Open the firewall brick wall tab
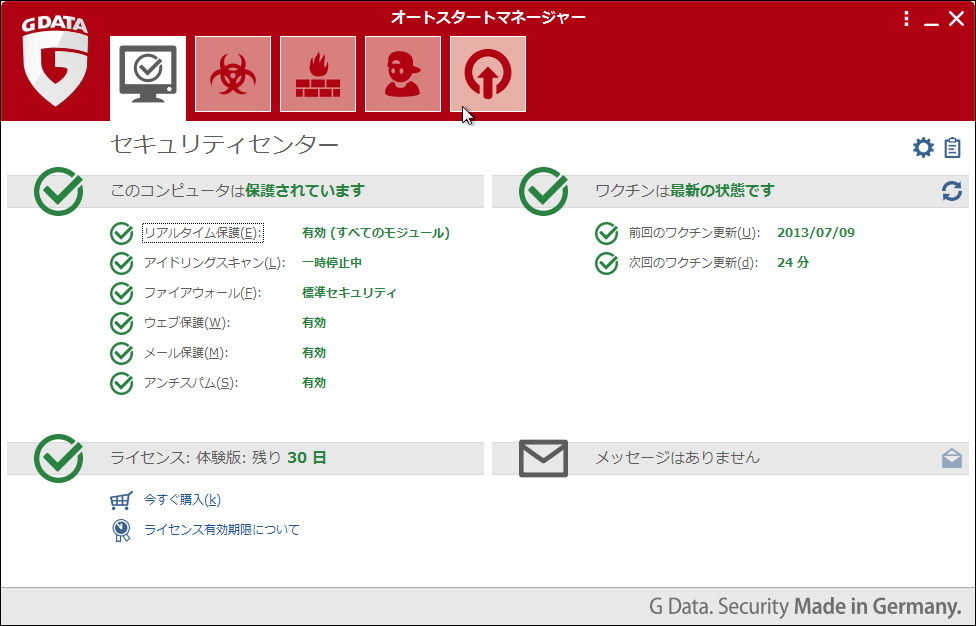This screenshot has height=626, width=976. [x=318, y=74]
